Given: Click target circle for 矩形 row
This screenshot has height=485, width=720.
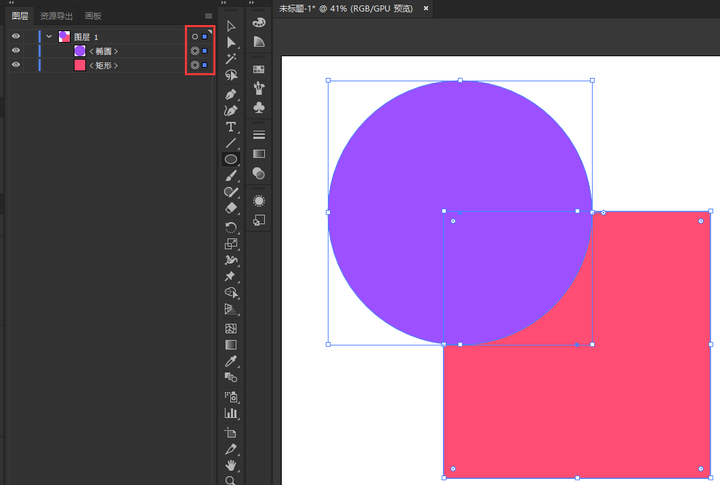Looking at the screenshot, I should click(x=195, y=65).
